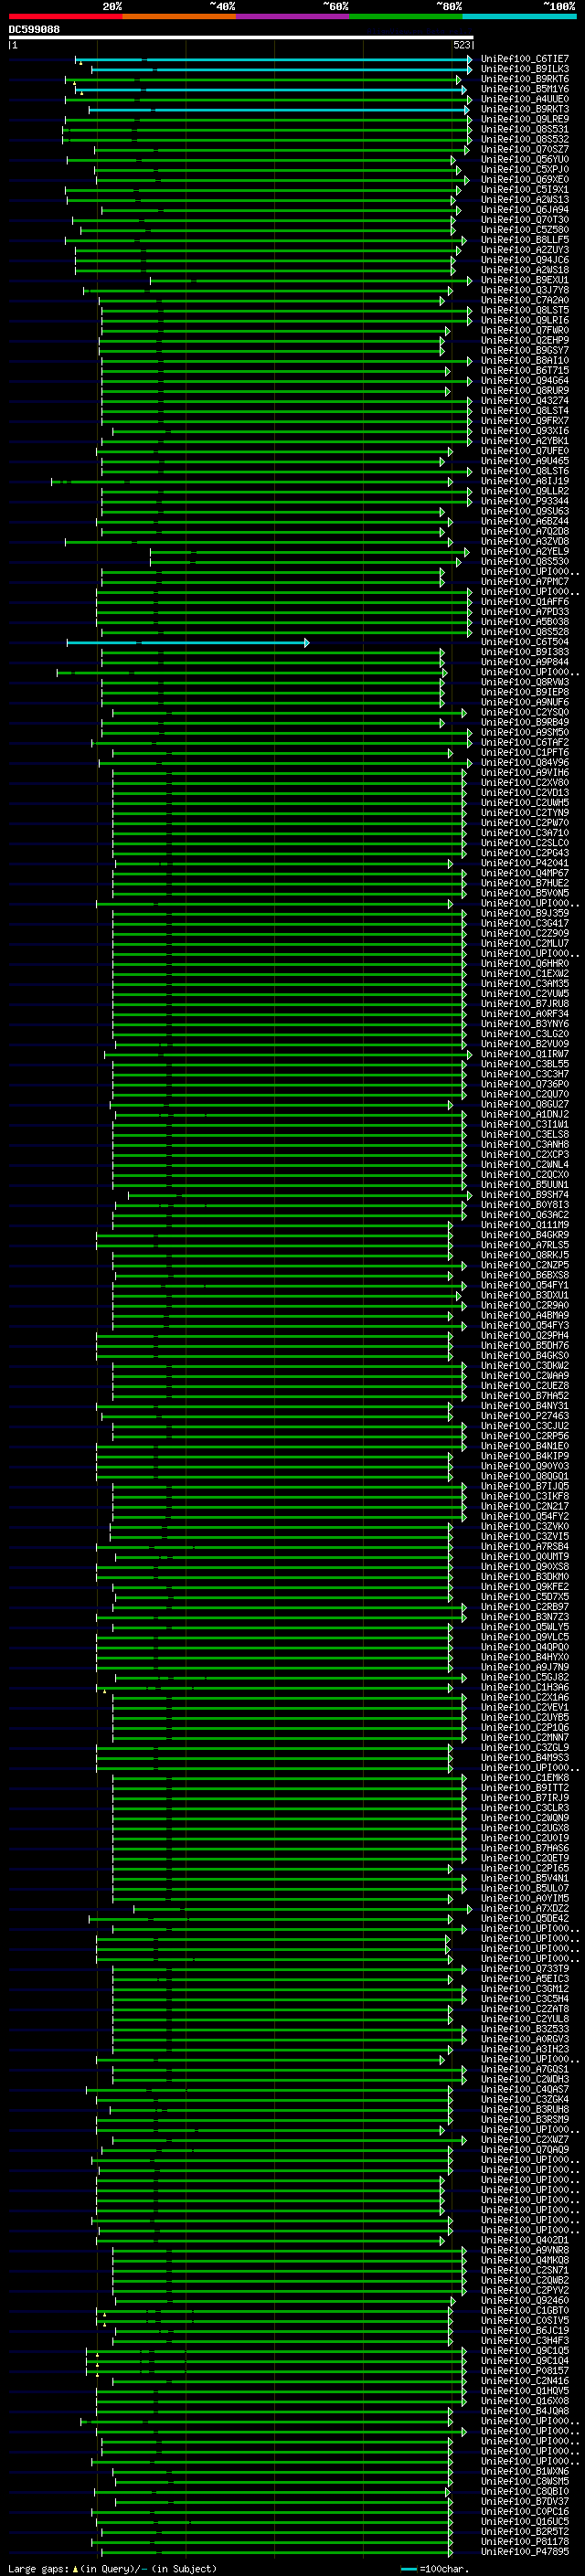Open hit UniRef100_B9ILK3
This screenshot has height=2576, width=585.
(x=525, y=69)
